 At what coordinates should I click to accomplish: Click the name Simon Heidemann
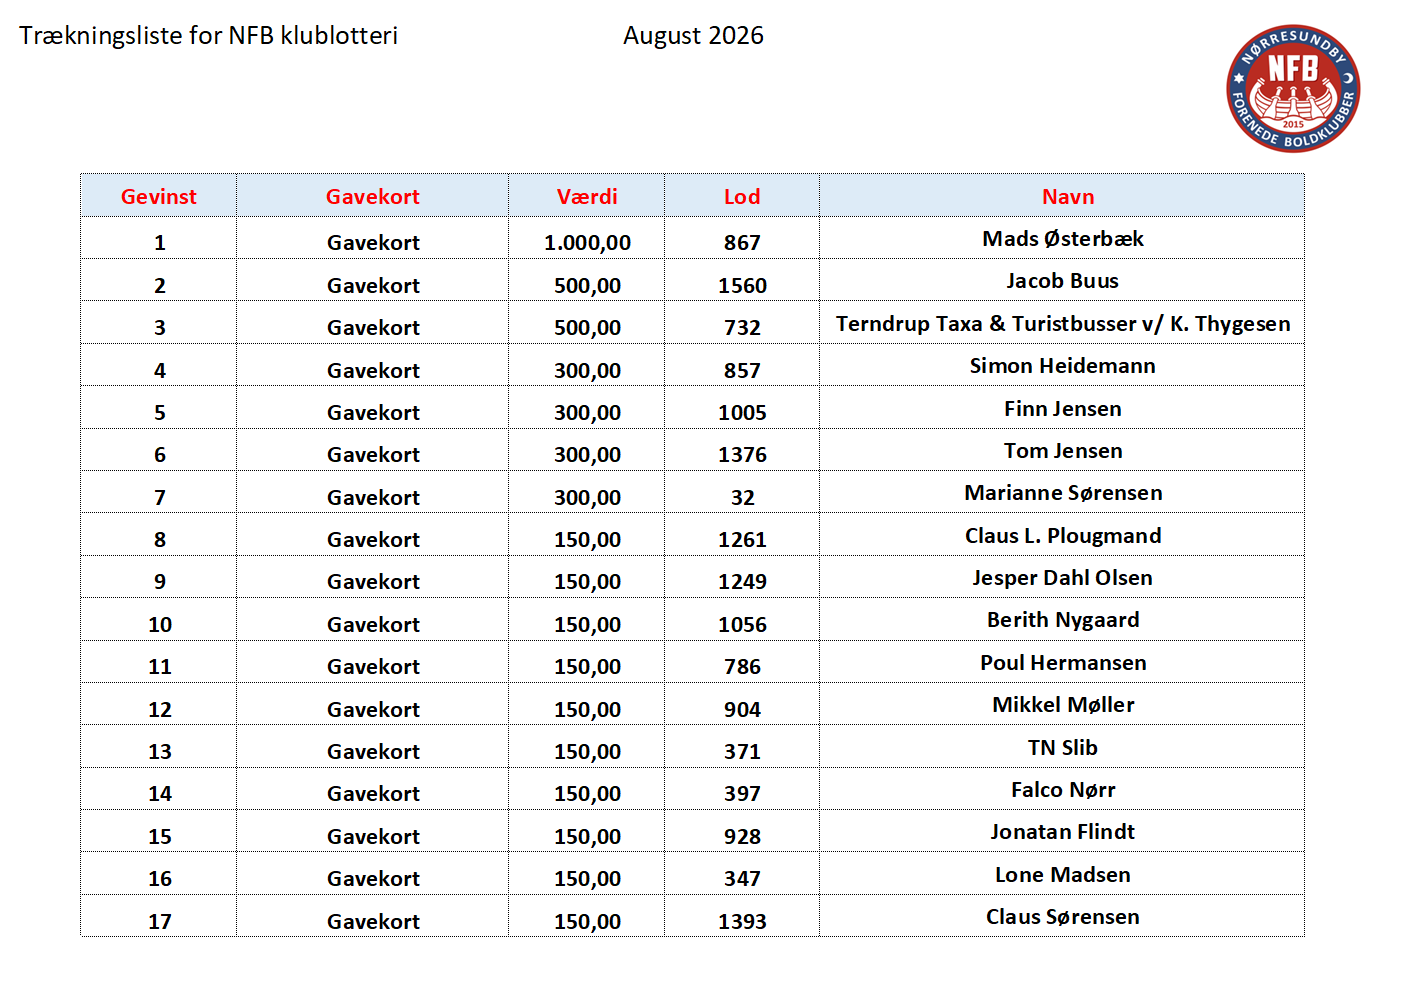pyautogui.click(x=1062, y=366)
